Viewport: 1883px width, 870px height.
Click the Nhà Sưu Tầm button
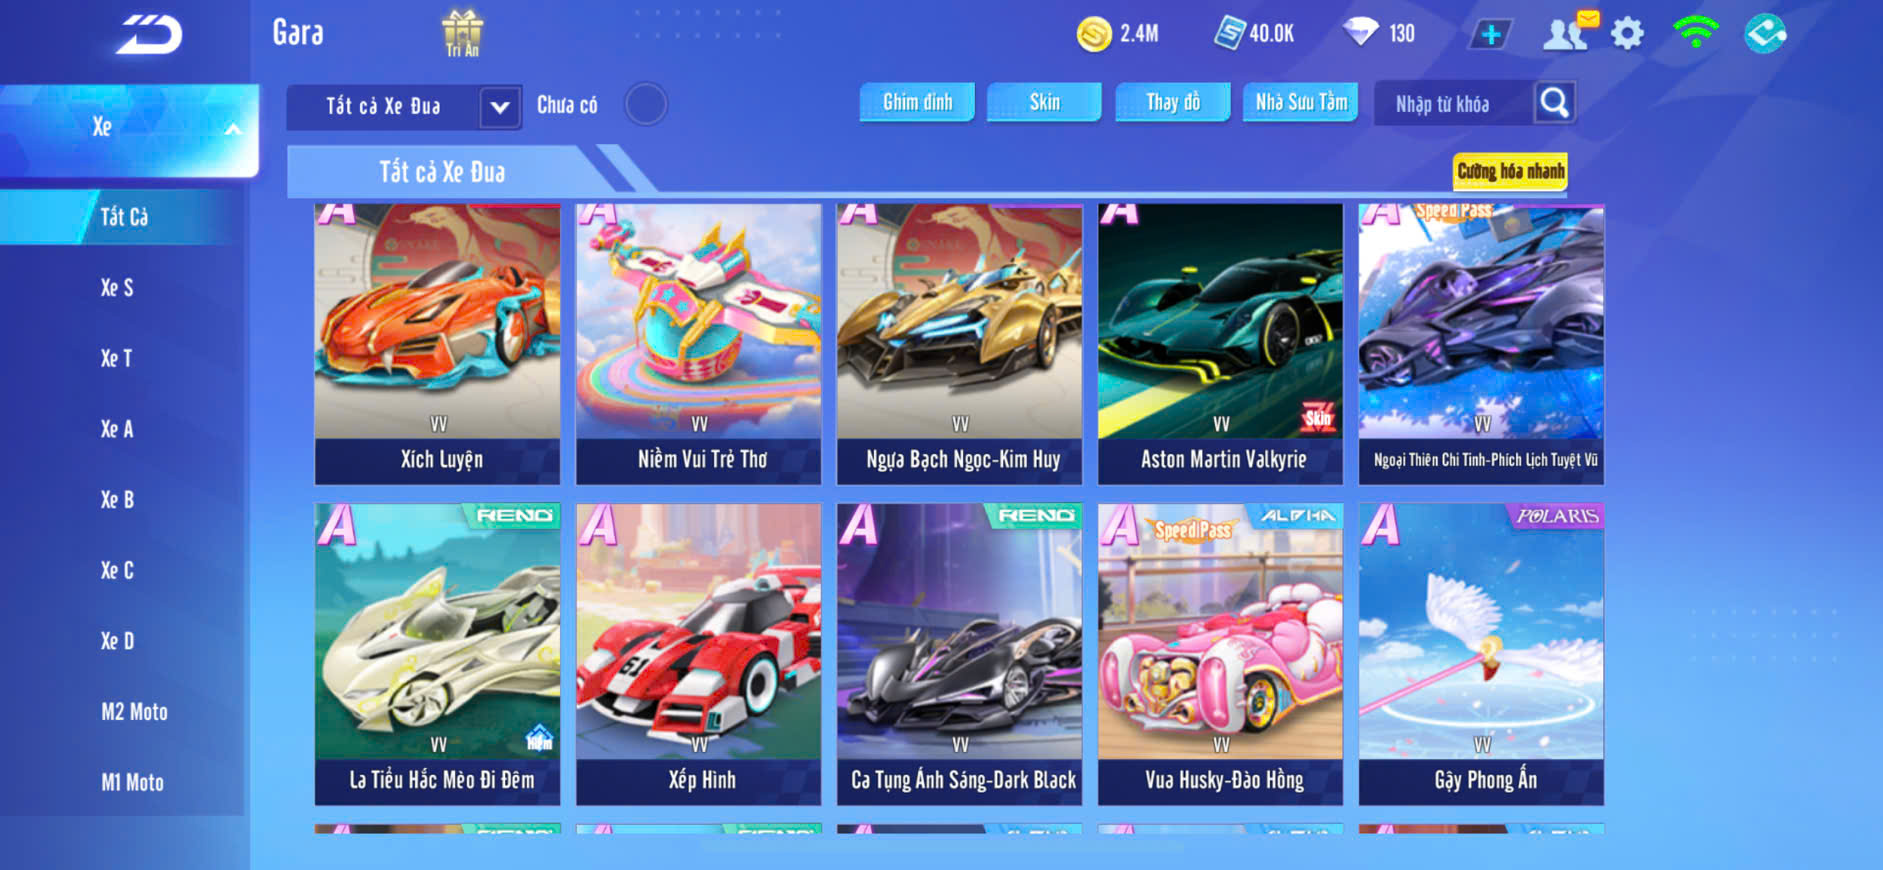click(1301, 102)
